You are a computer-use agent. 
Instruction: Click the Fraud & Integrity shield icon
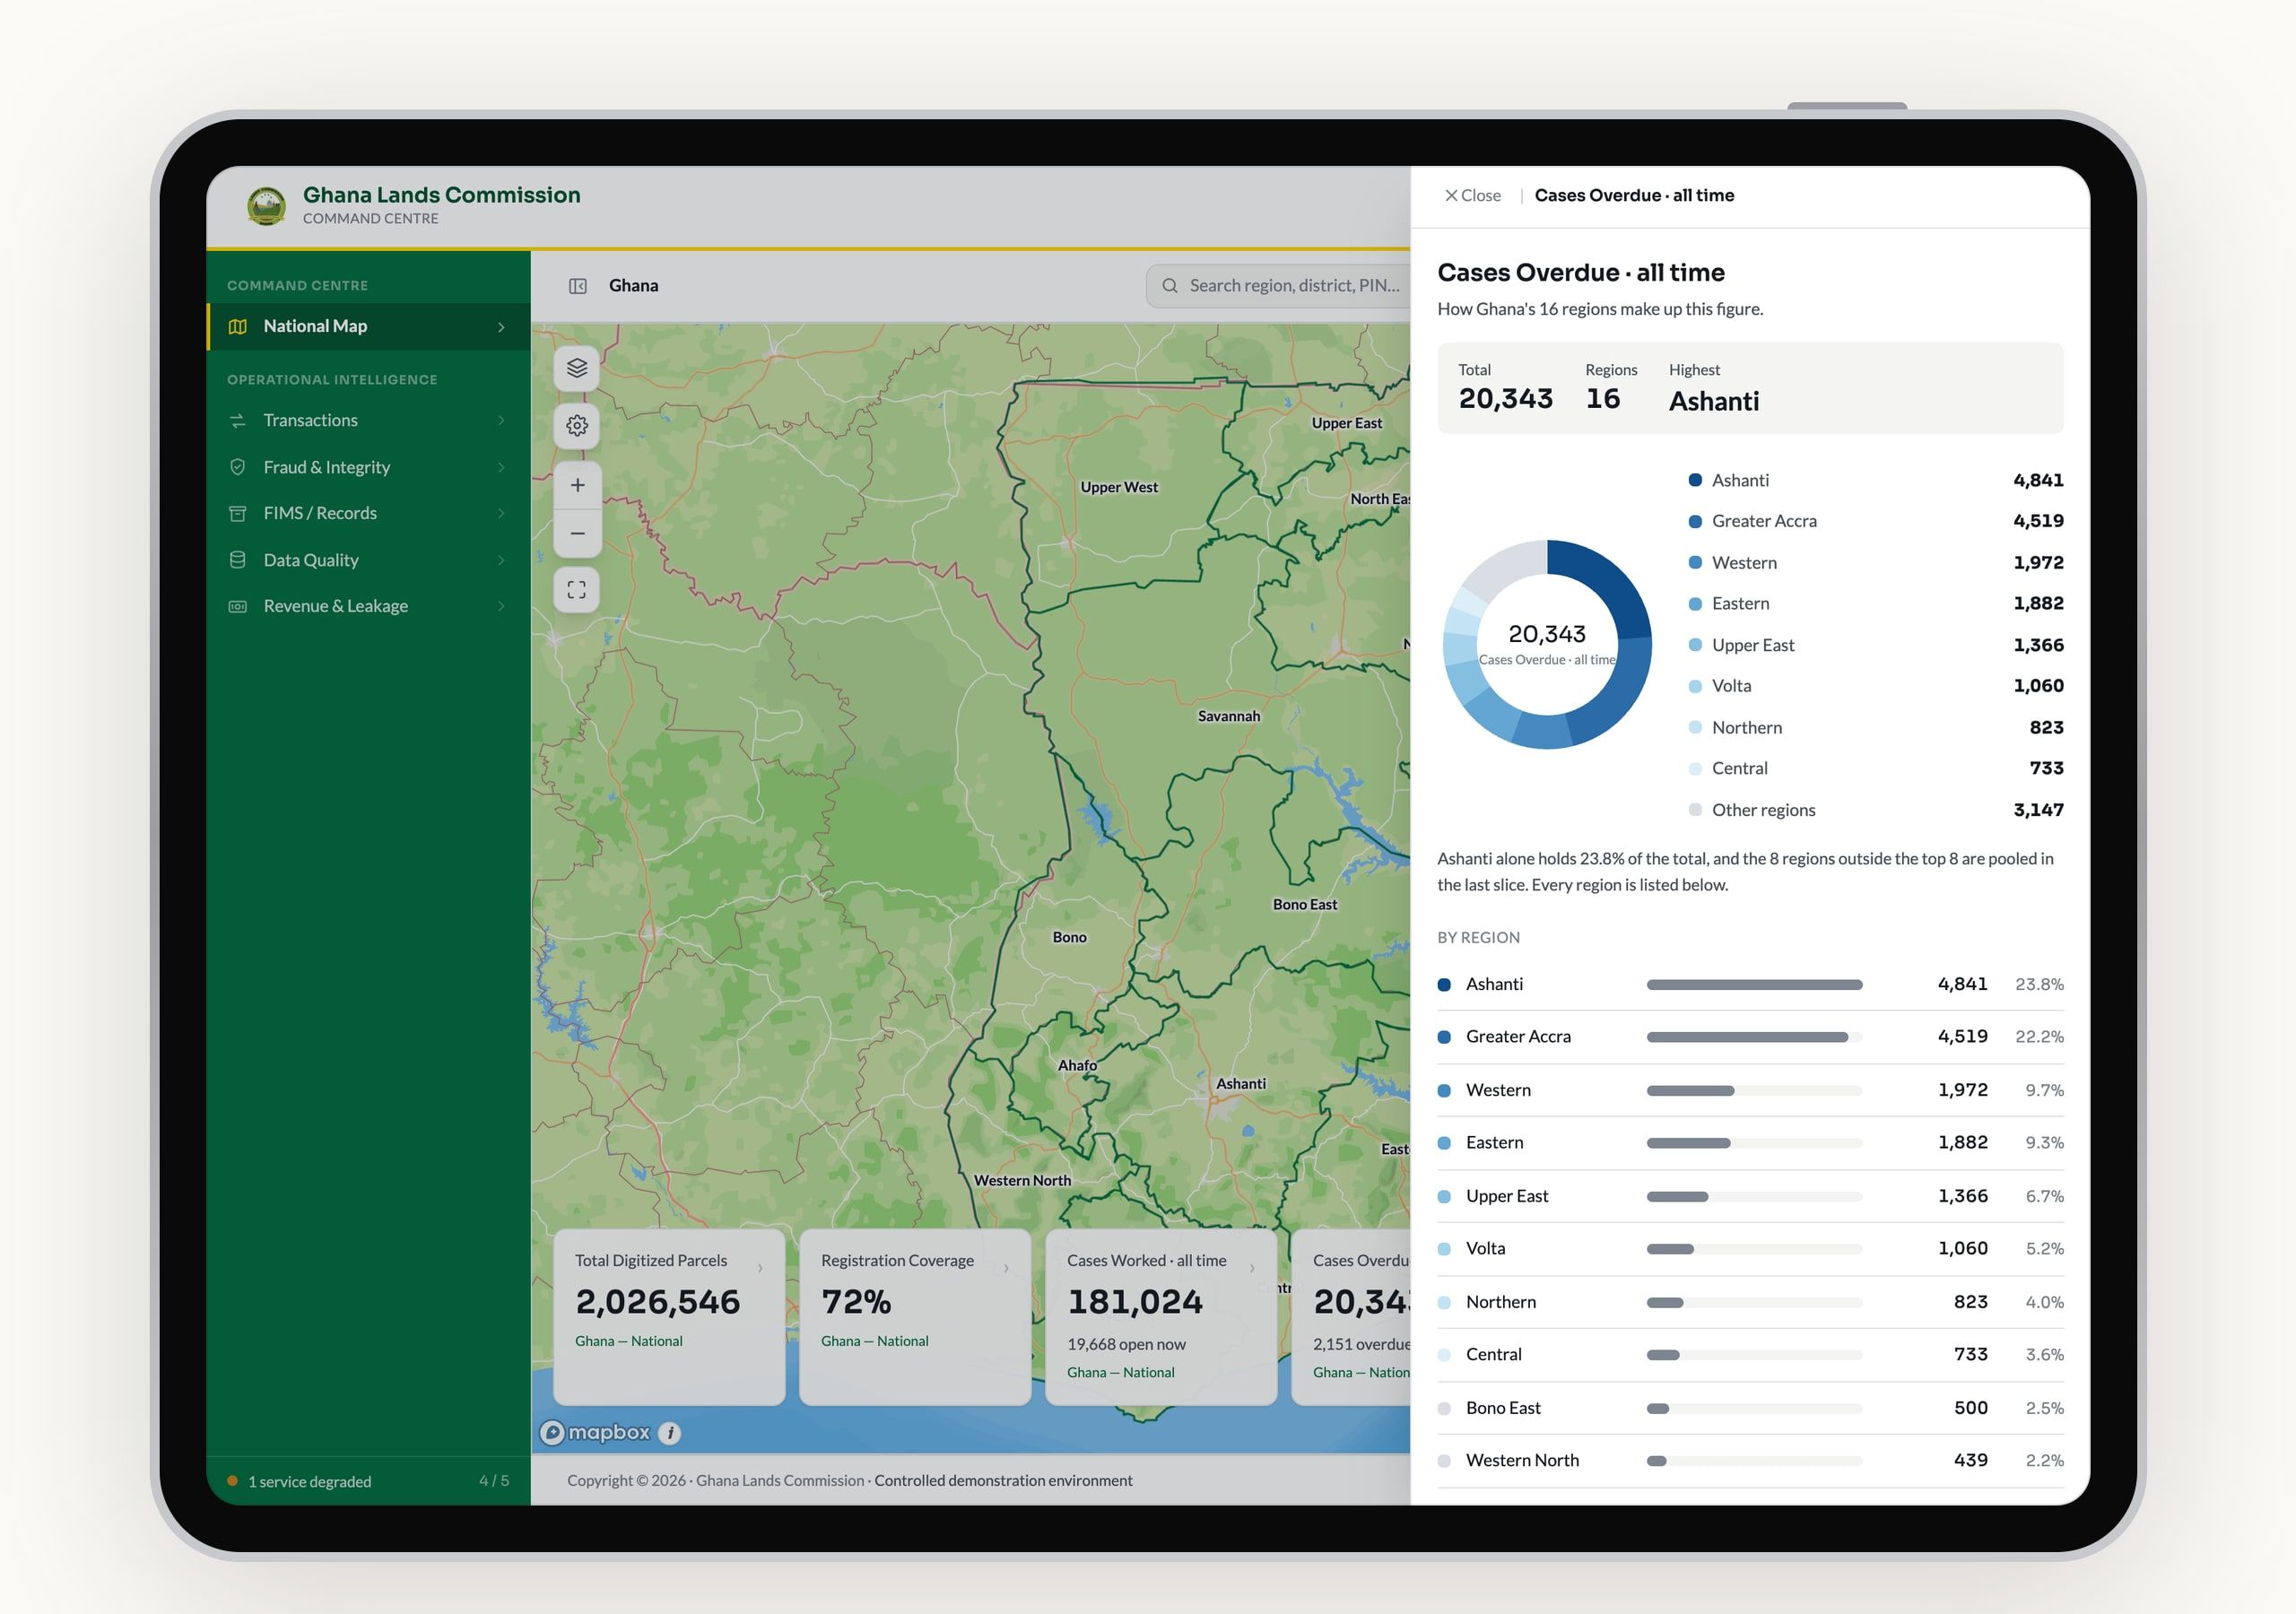[x=238, y=467]
